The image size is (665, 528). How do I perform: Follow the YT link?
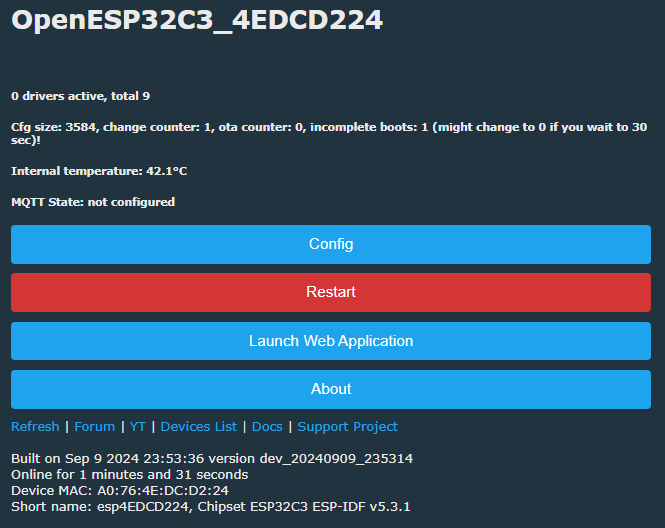pos(137,426)
